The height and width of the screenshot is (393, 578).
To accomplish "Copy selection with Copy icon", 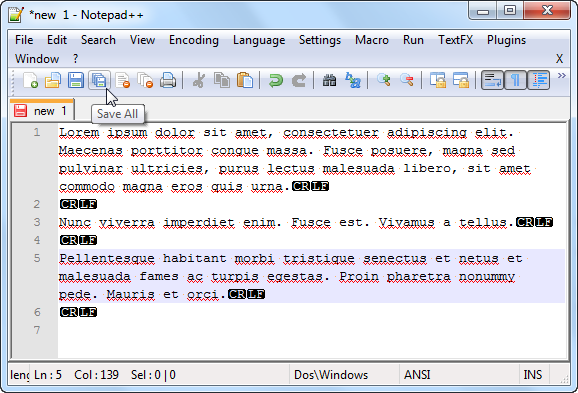I will pyautogui.click(x=222, y=80).
